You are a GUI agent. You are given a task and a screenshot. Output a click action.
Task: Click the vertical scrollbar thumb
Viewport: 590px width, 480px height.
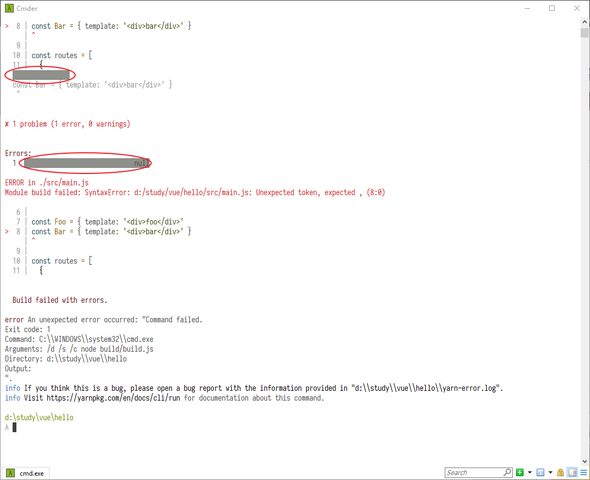tap(584, 33)
